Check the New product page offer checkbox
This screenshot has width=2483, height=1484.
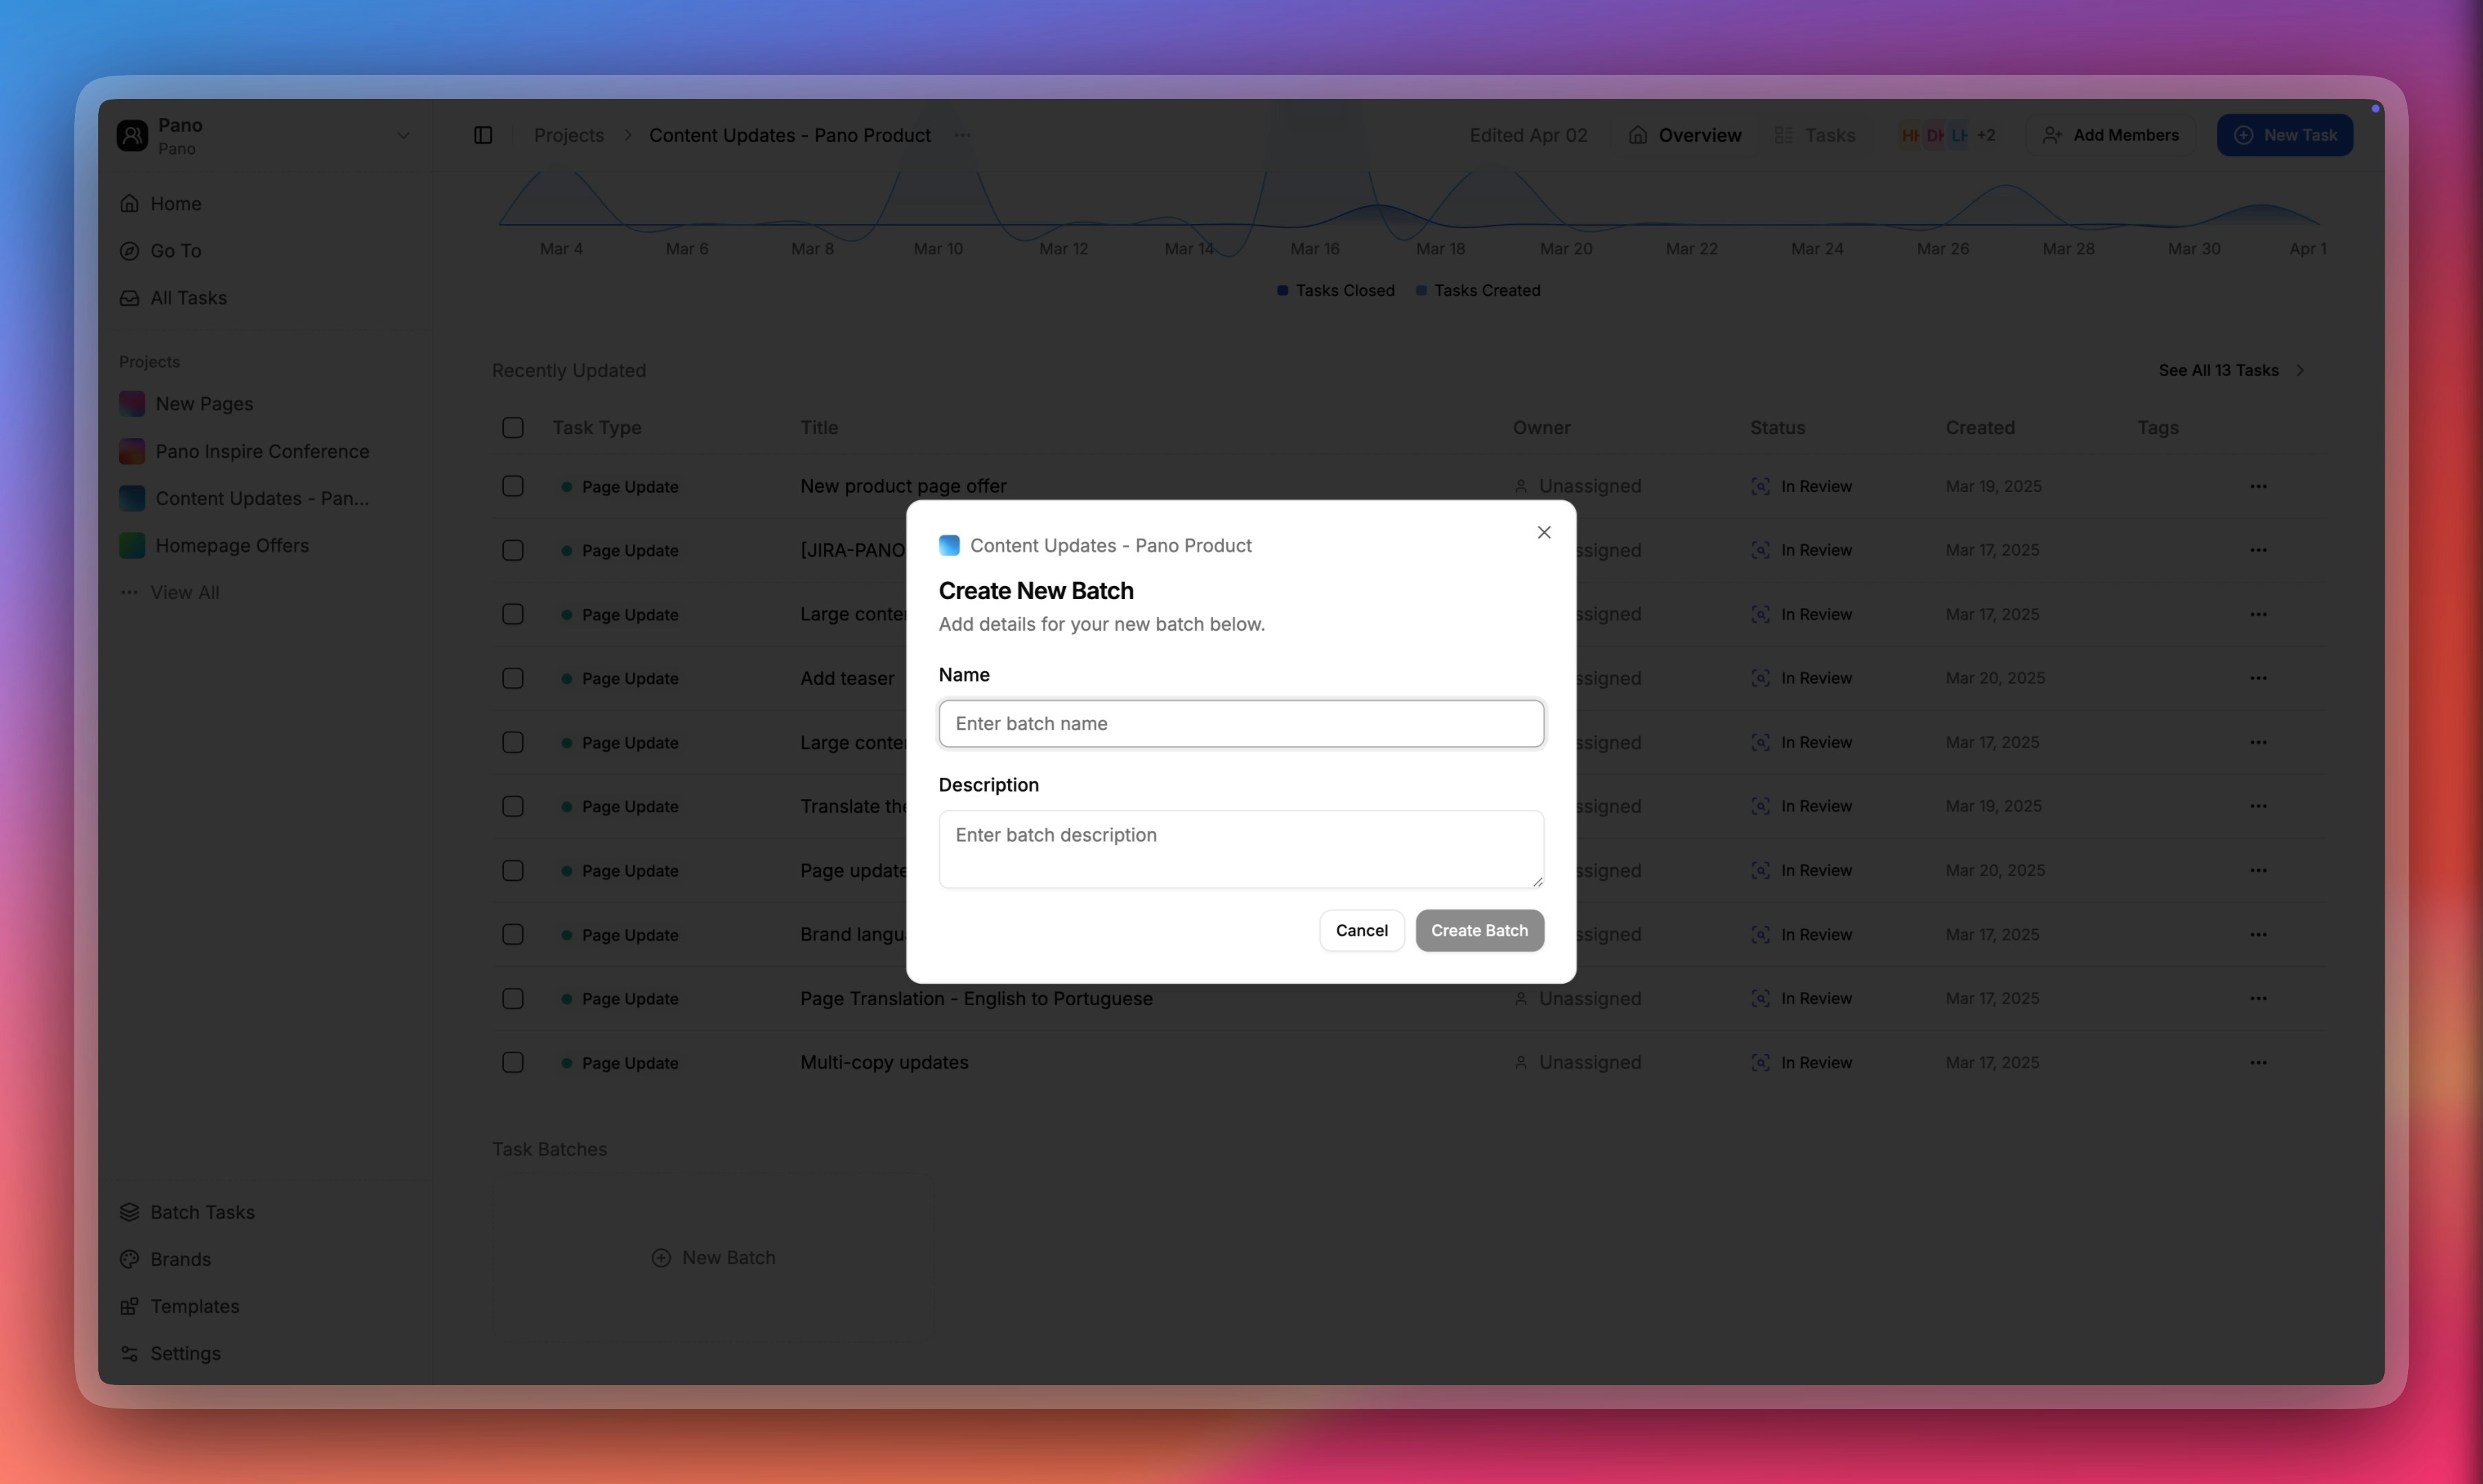(513, 486)
